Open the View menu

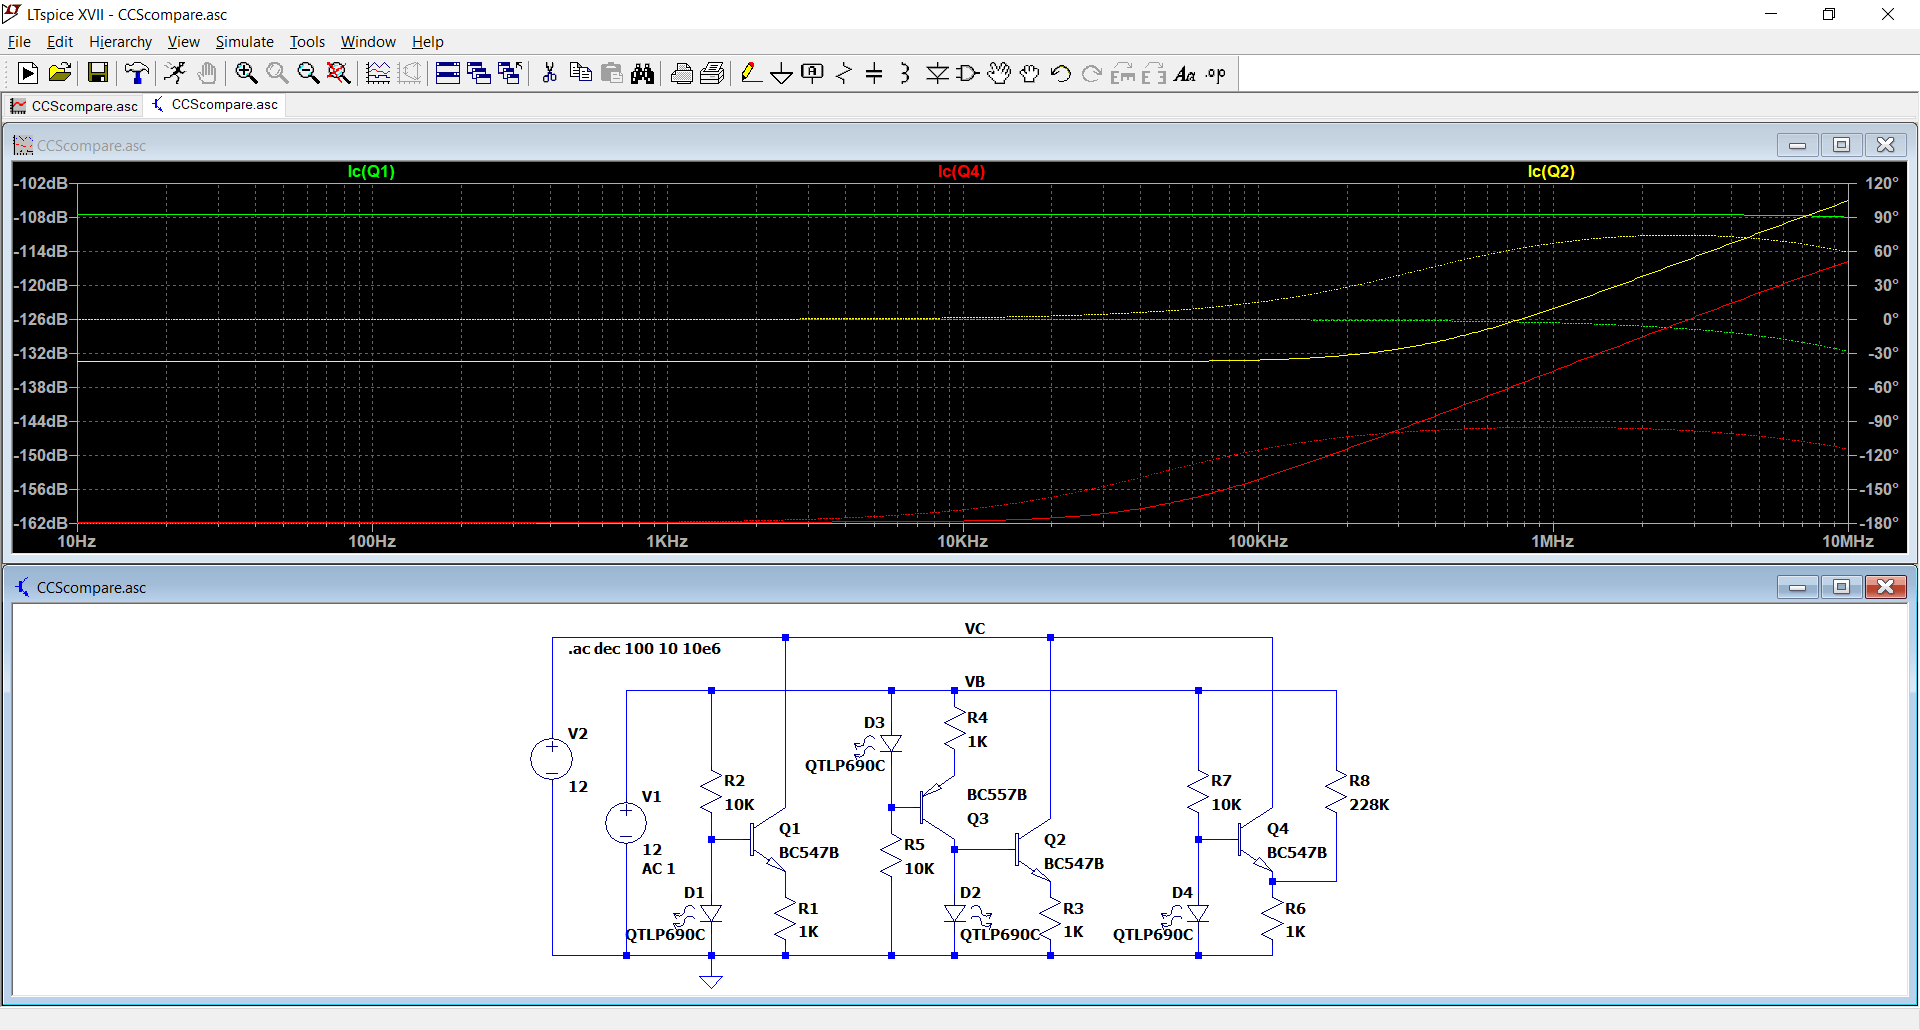pyautogui.click(x=183, y=41)
